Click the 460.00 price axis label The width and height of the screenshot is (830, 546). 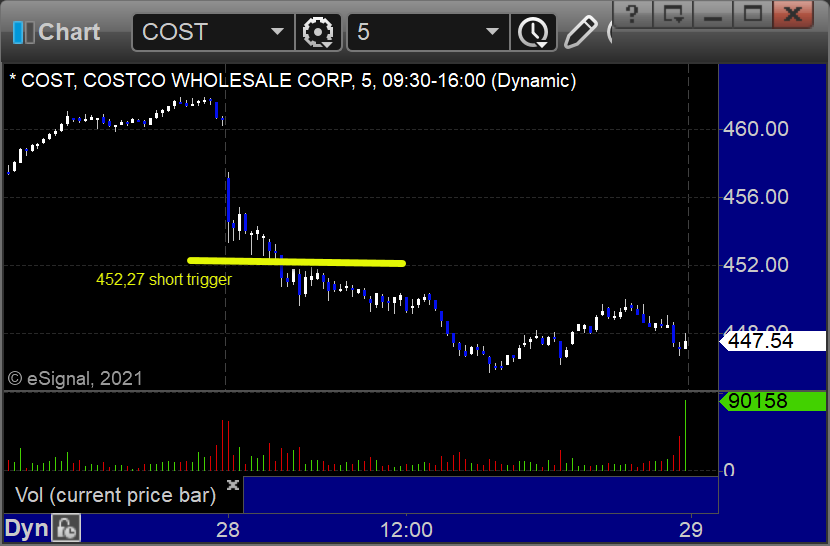[755, 129]
